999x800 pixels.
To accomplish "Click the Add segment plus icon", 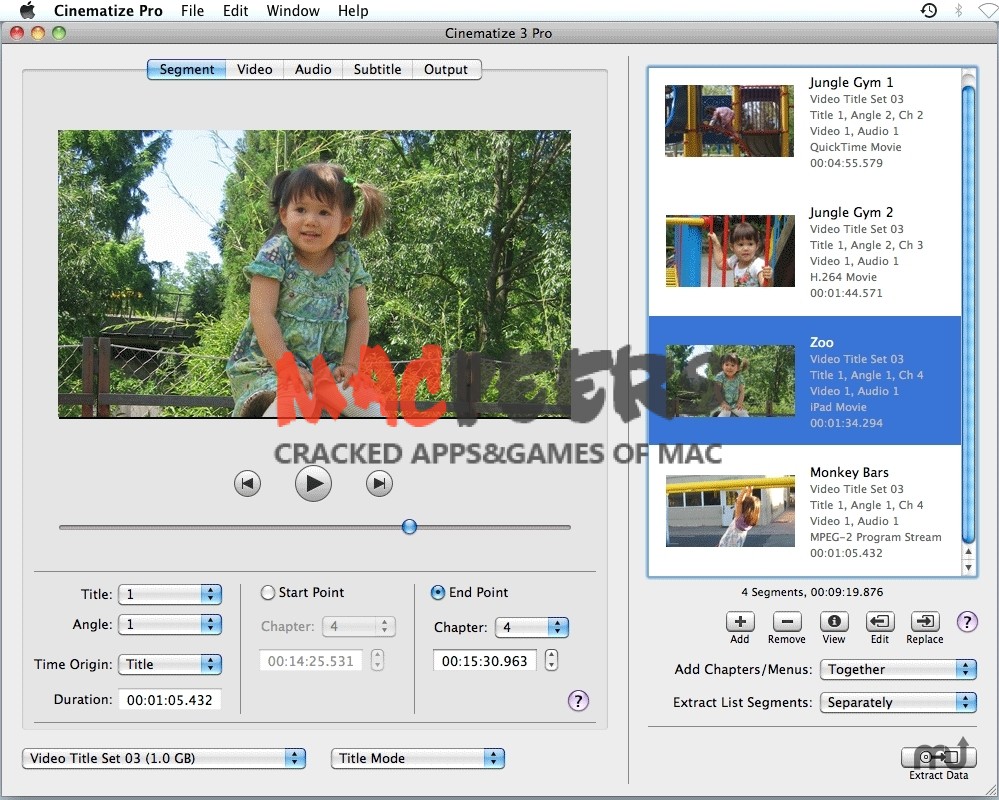I will coord(740,622).
